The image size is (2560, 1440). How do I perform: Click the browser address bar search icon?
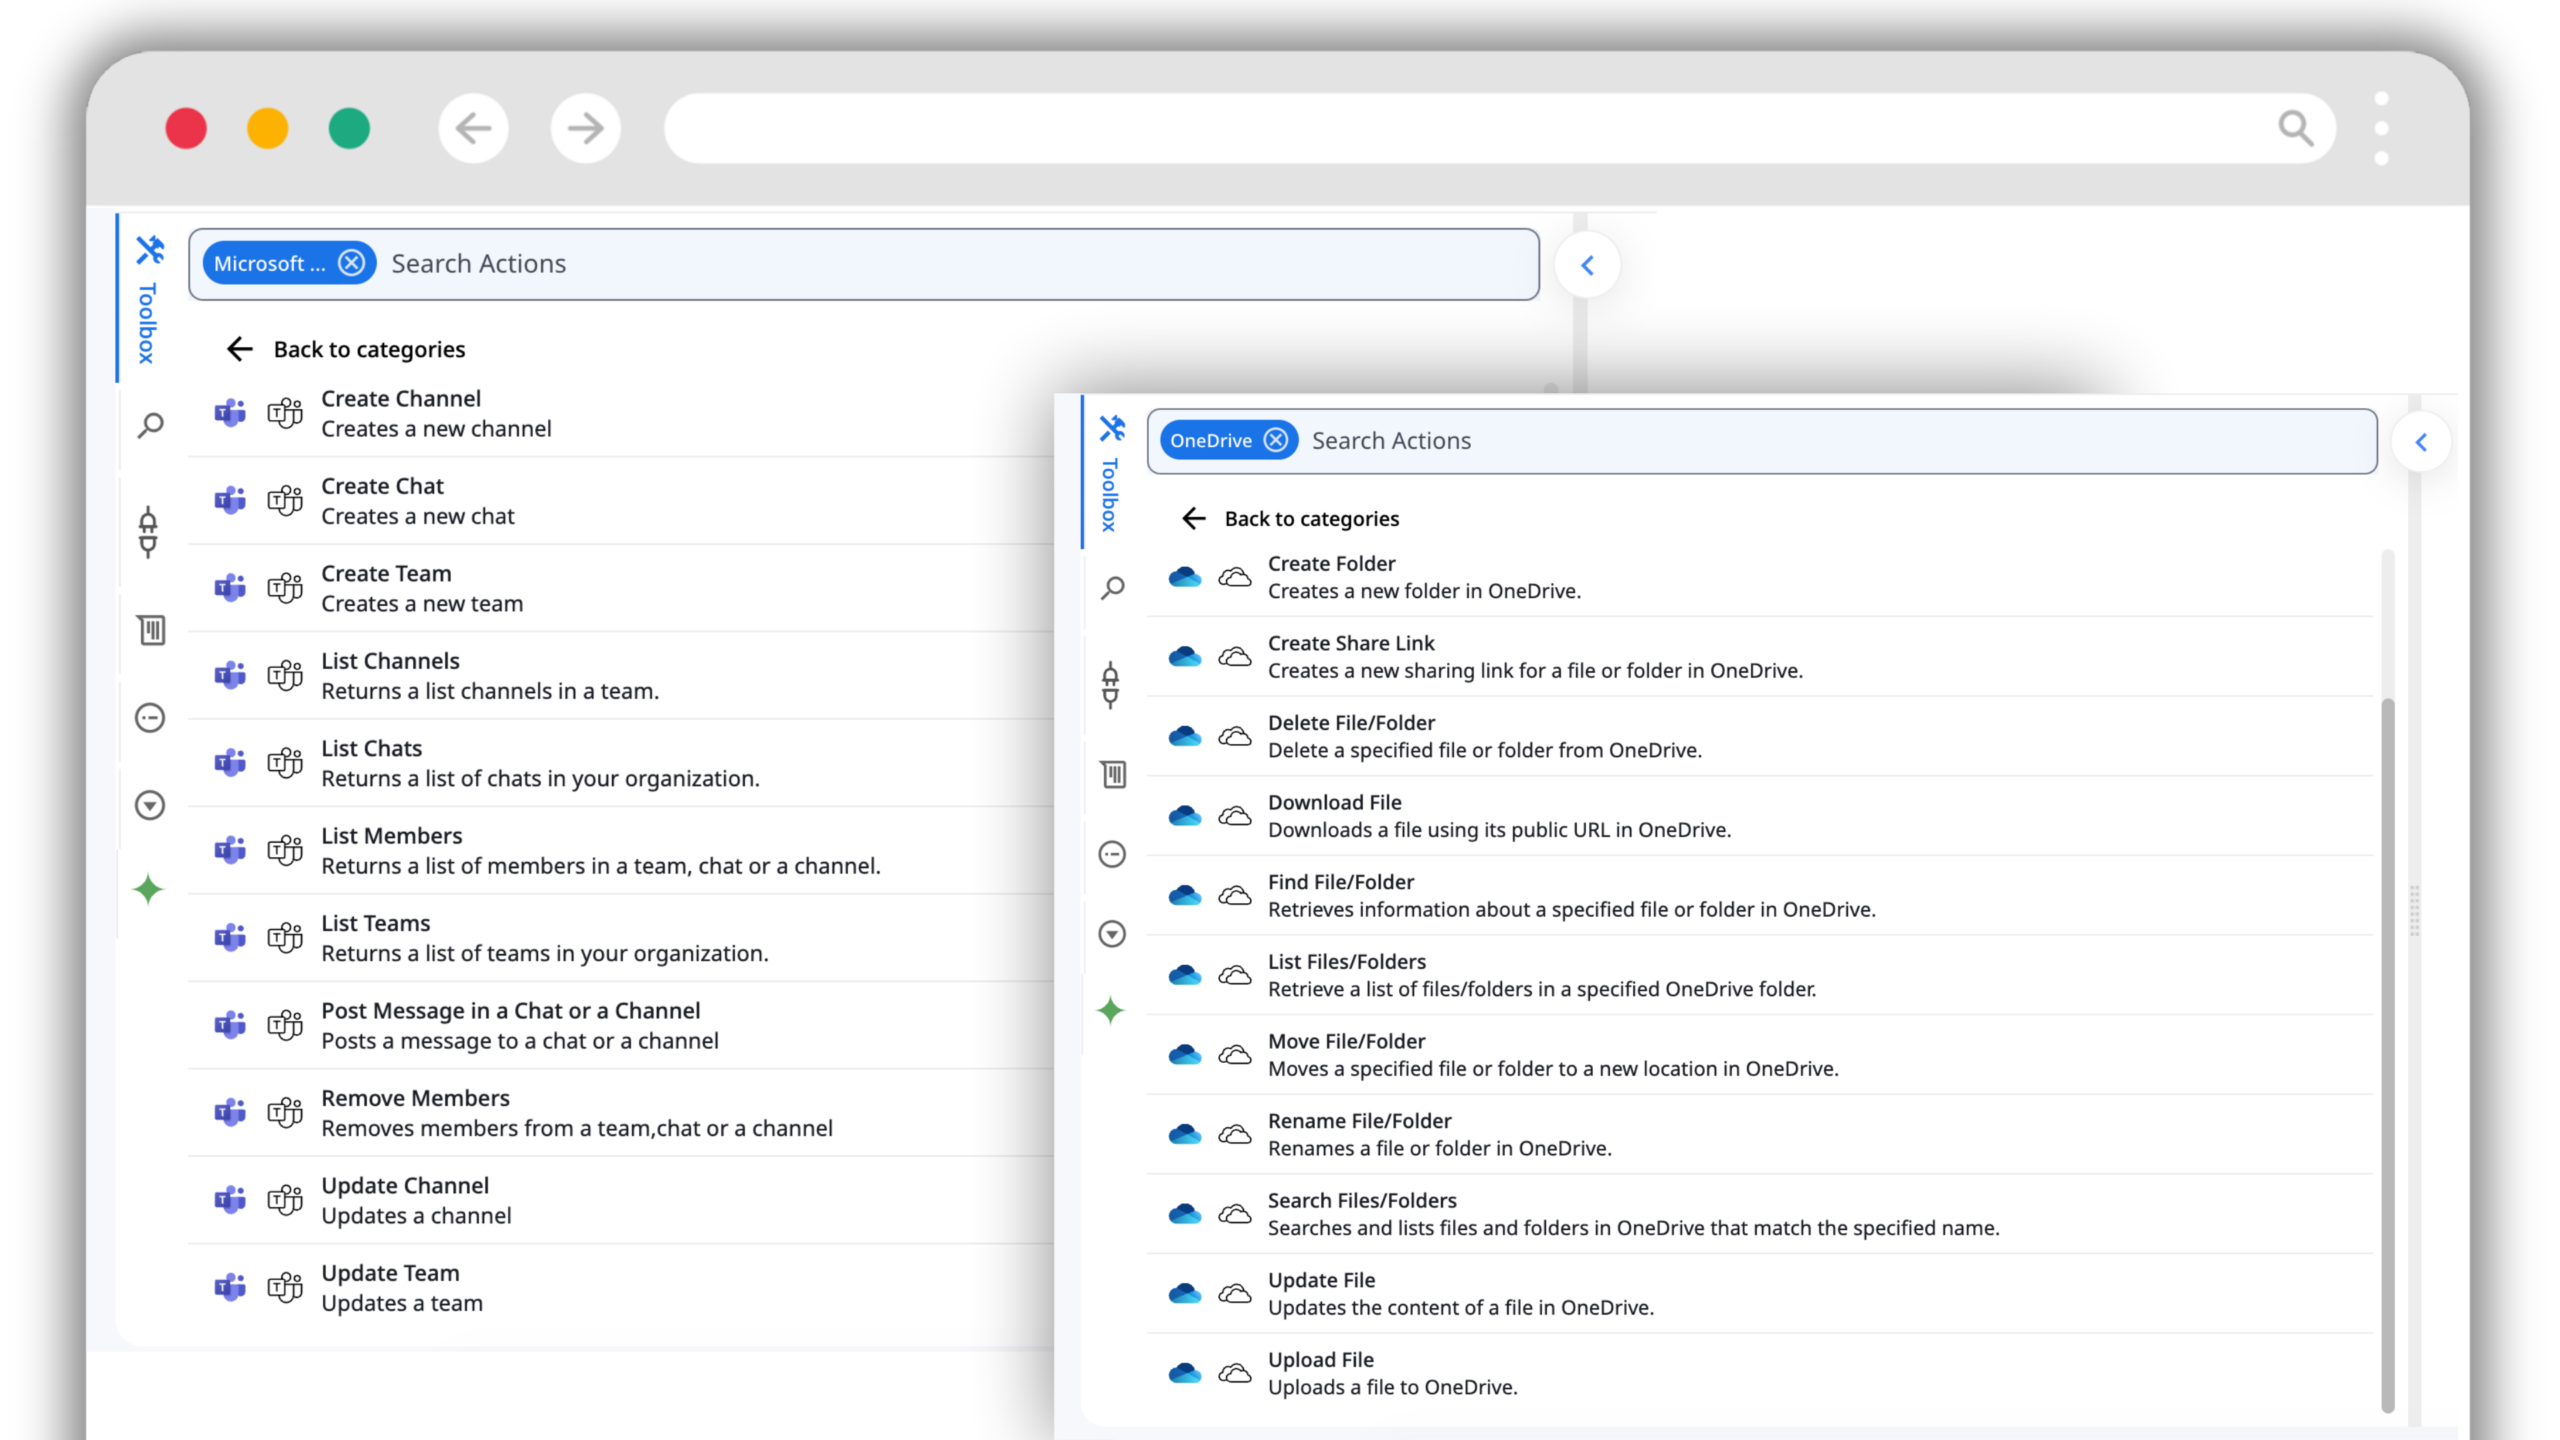[x=2295, y=128]
